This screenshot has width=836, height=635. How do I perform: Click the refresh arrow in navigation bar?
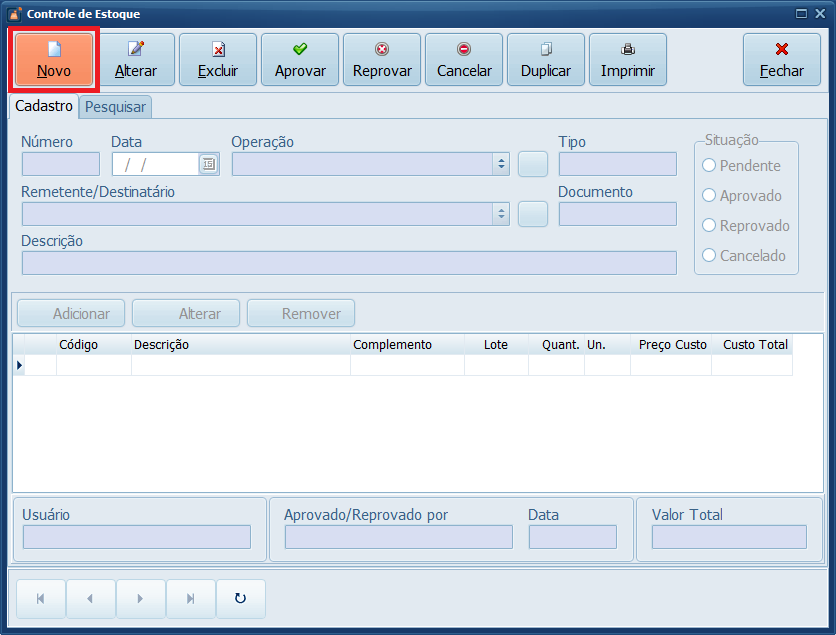click(x=240, y=598)
